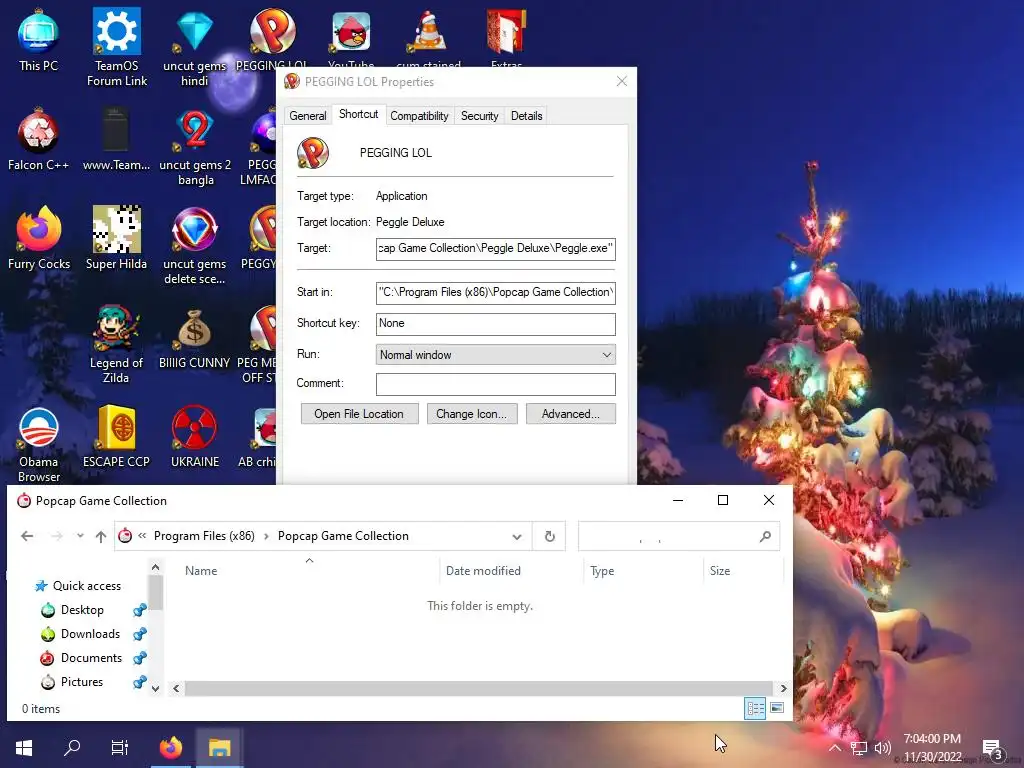1024x768 pixels.
Task: Open the Details tab
Action: tap(526, 116)
